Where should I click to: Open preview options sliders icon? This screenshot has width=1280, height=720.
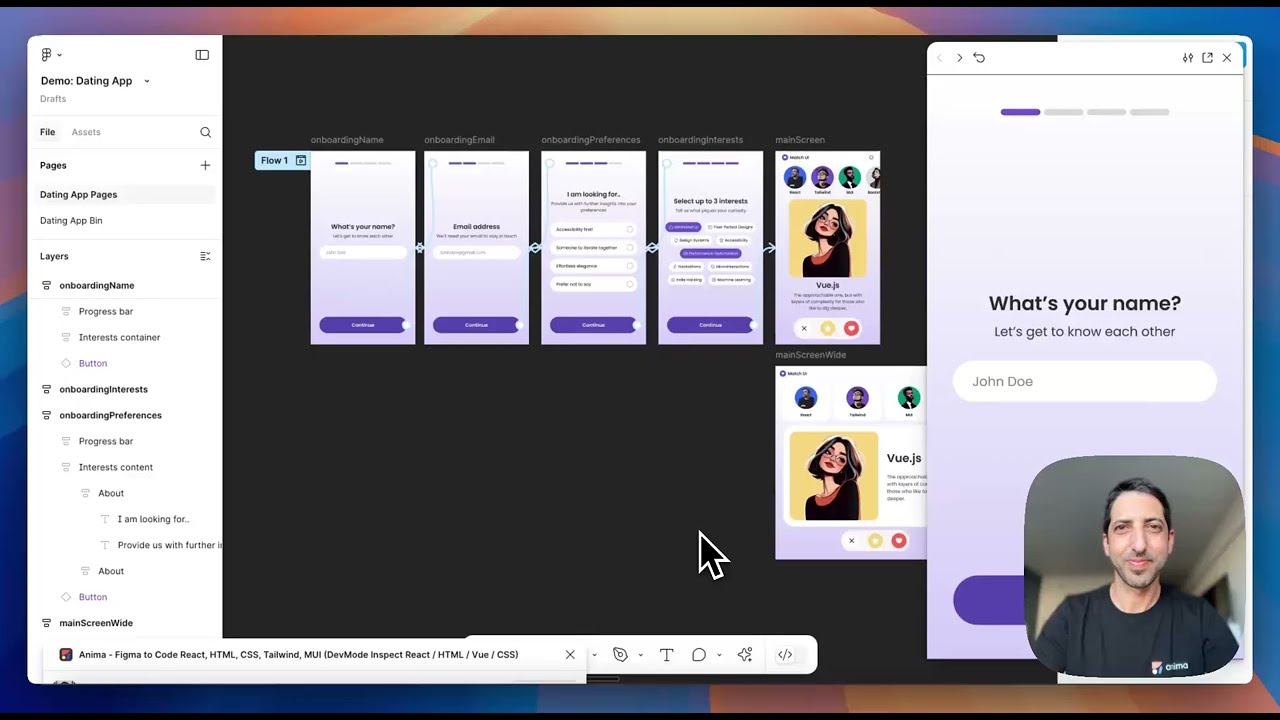point(1188,58)
